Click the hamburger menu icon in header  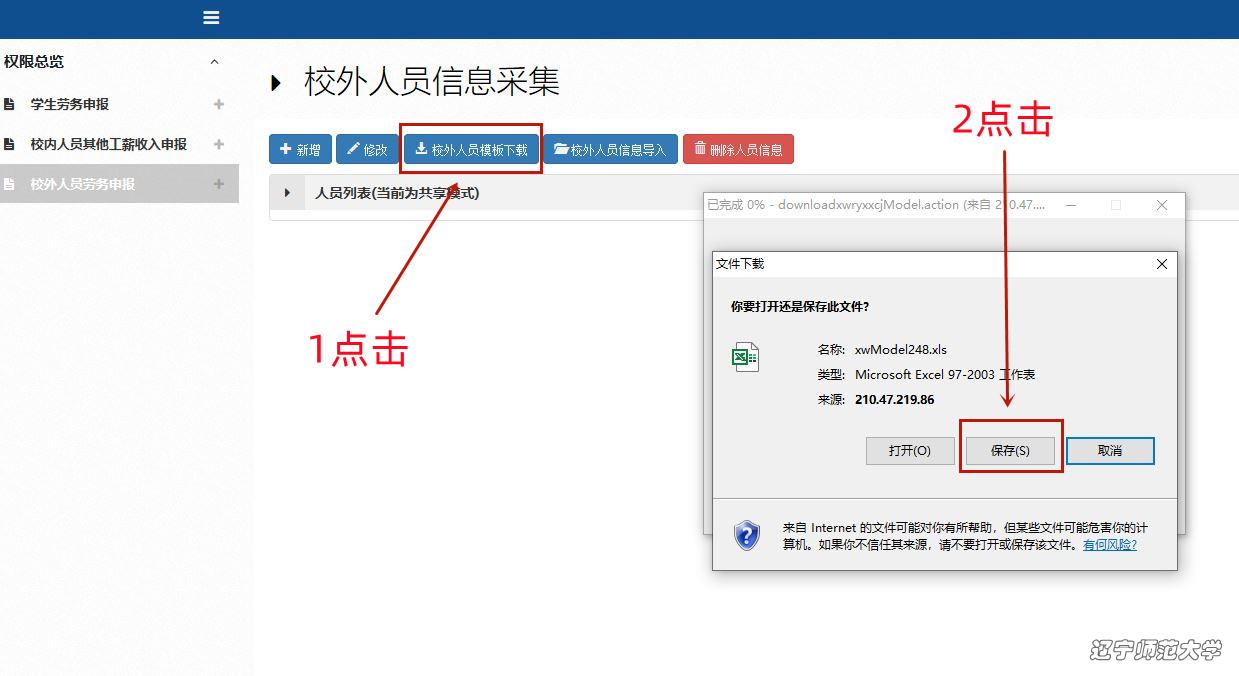click(211, 18)
